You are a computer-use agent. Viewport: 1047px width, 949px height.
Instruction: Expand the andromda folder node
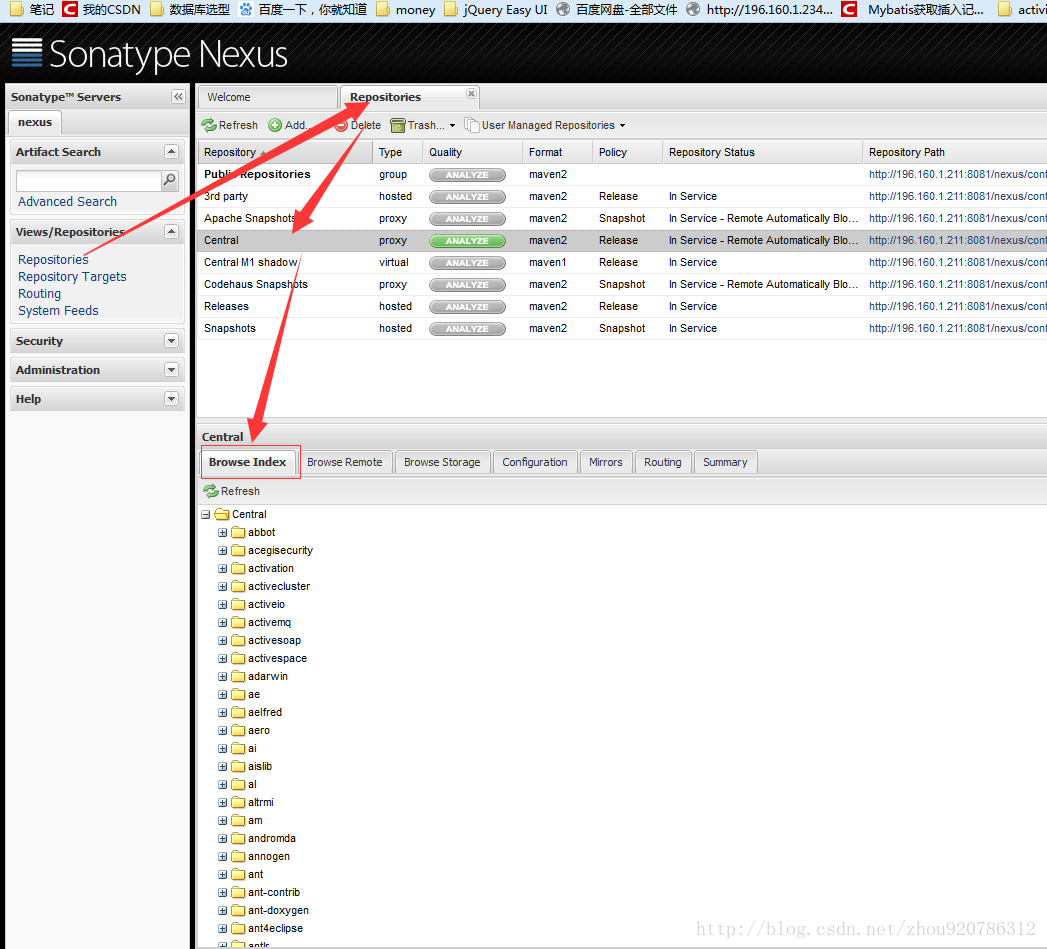pos(222,838)
